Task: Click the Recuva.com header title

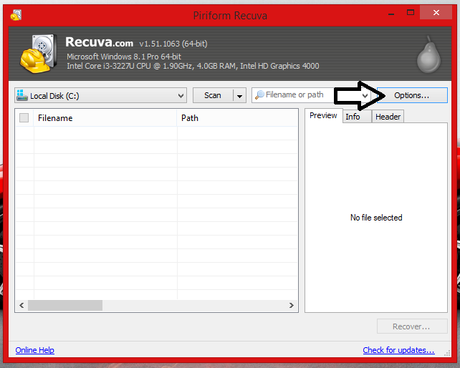Action: pyautogui.click(x=99, y=42)
